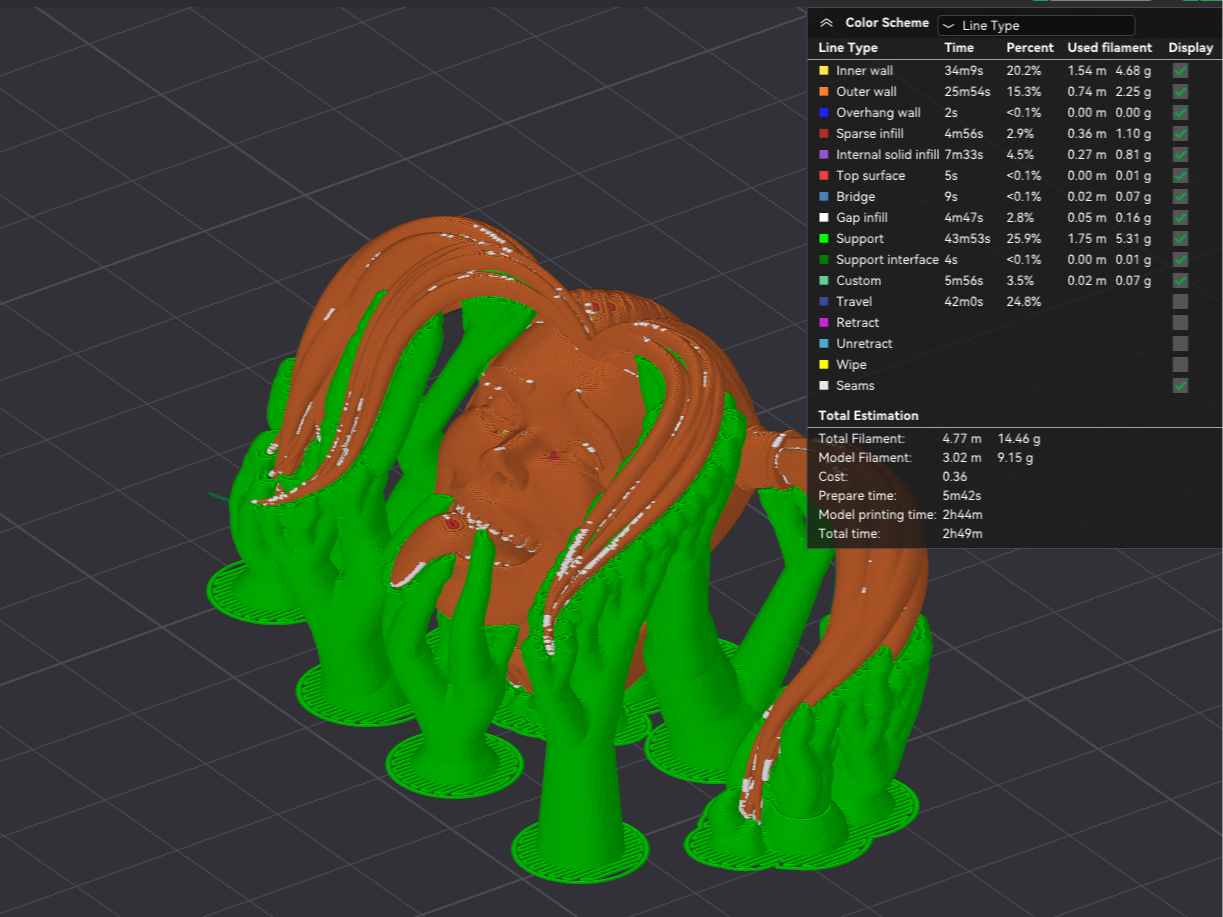
Task: Toggle Sparse infill display checkbox
Action: [1180, 133]
